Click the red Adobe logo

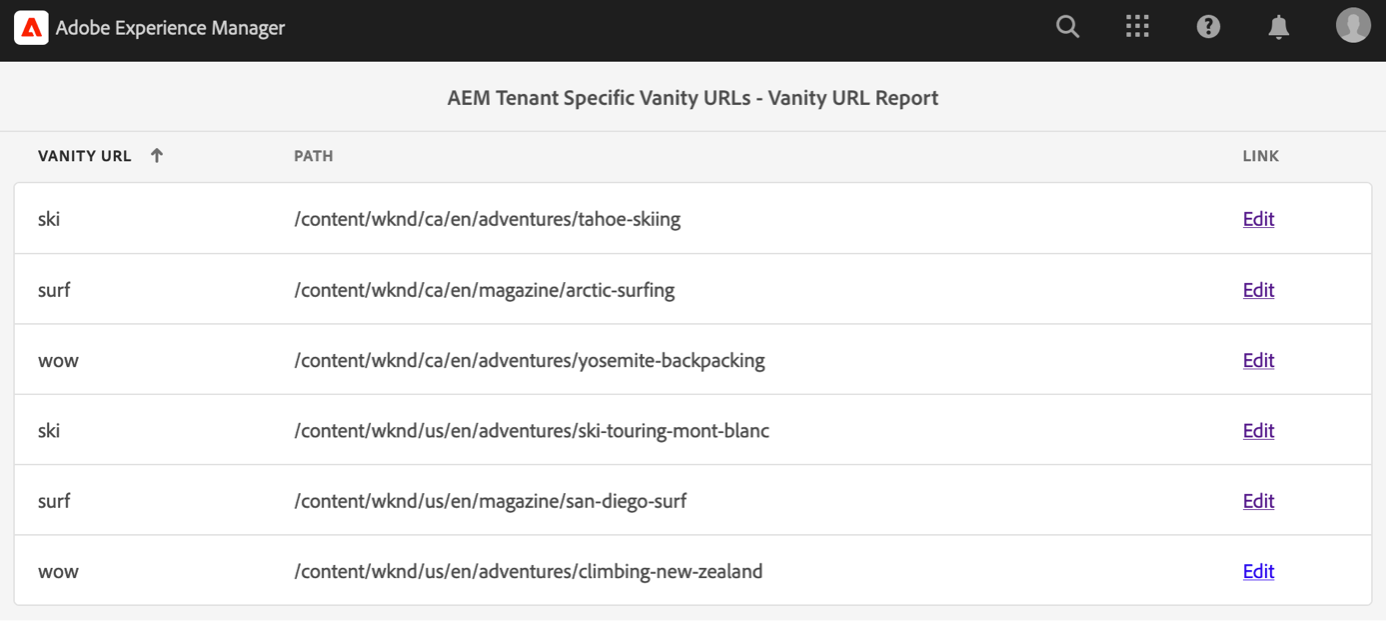(30, 27)
